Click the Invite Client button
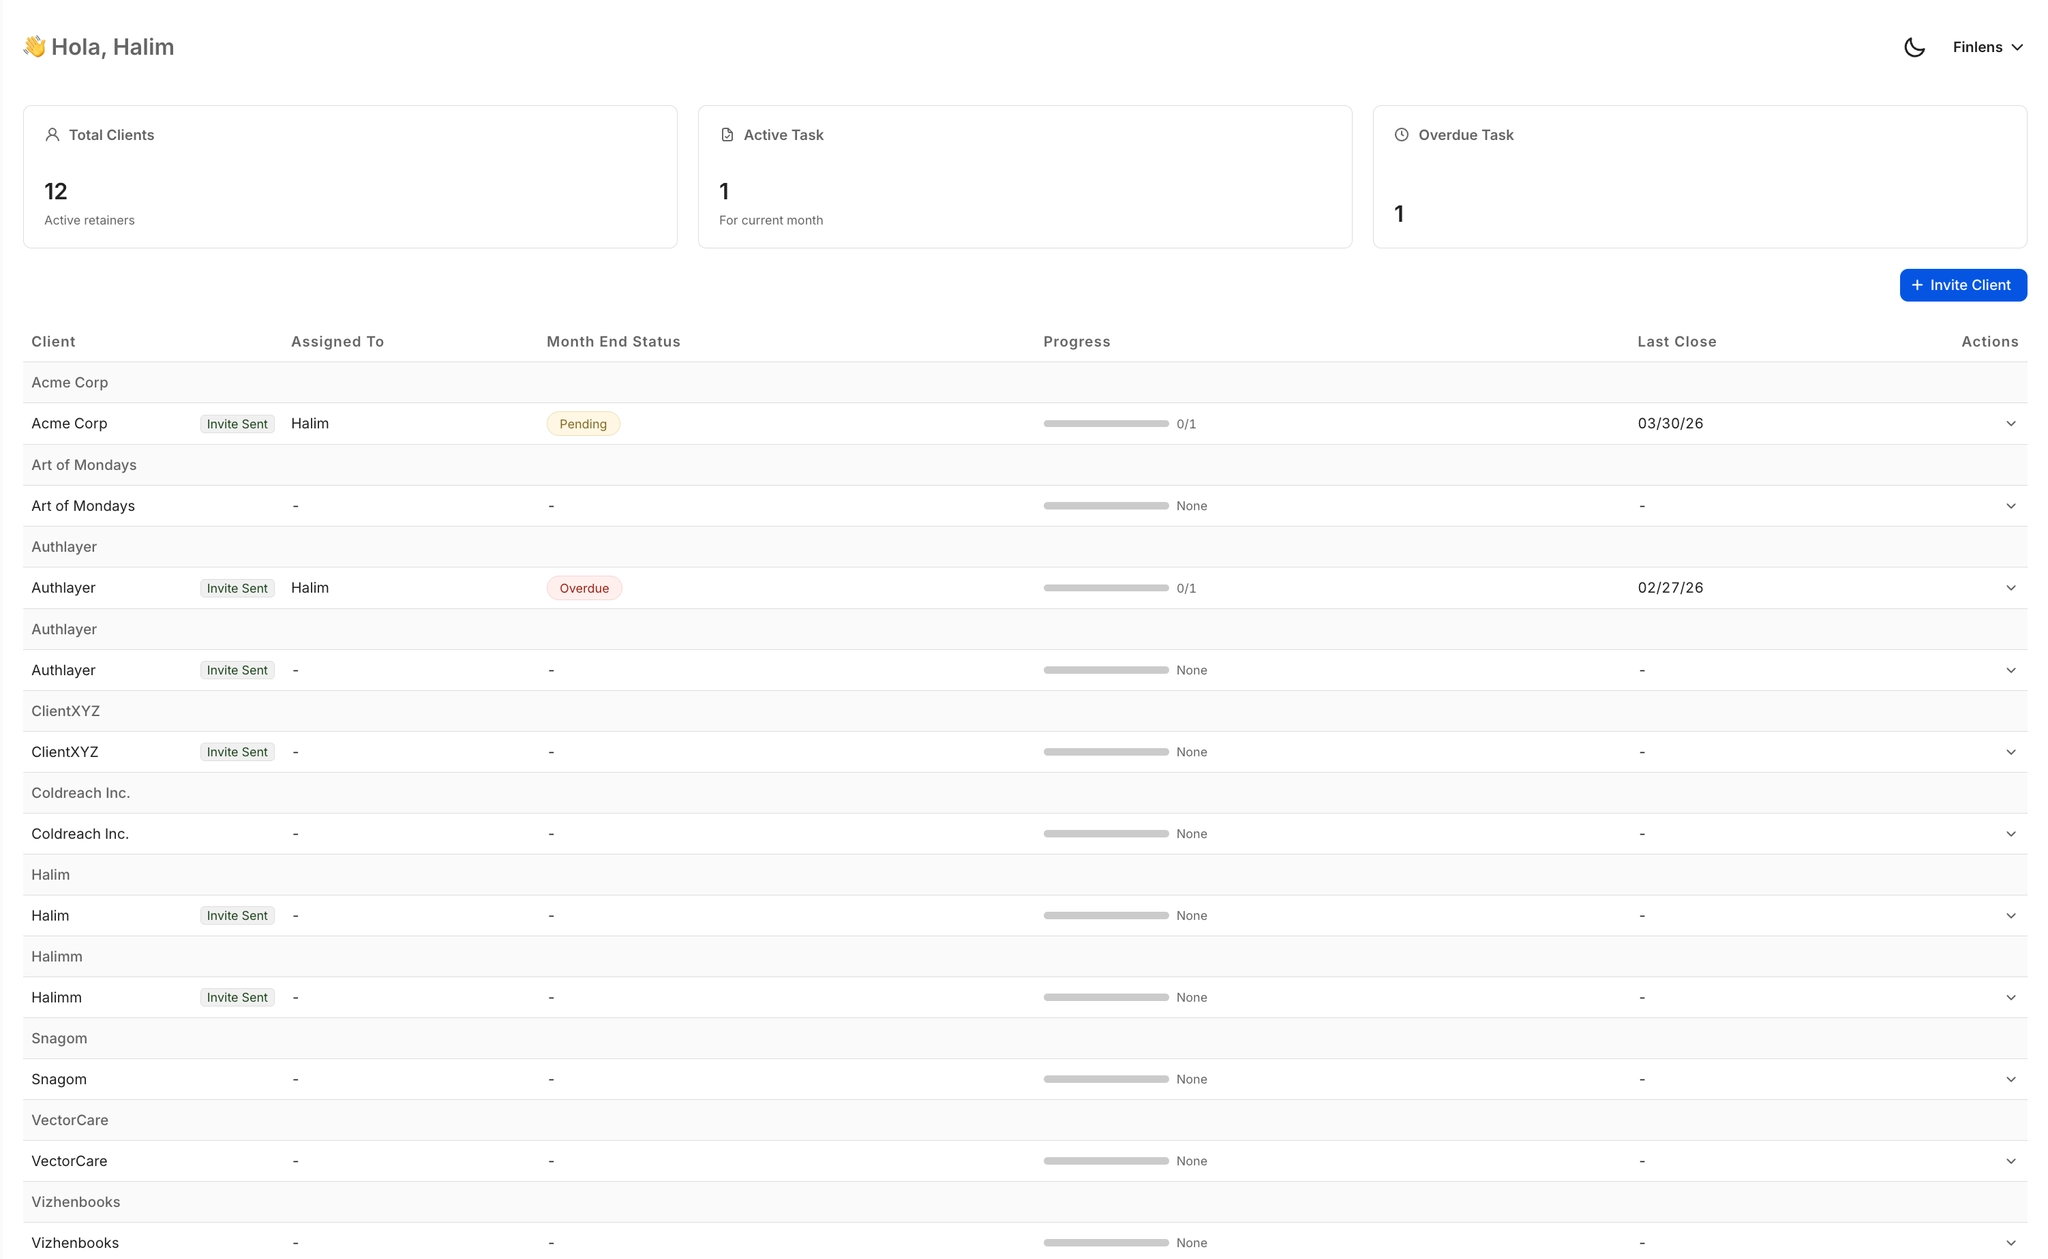Screen dimensions: 2048x1259 [x=1962, y=285]
